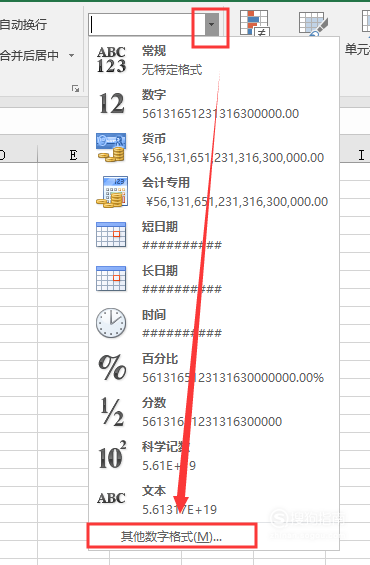Open the conditional formatting icon
The image size is (370, 565).
[x=254, y=22]
